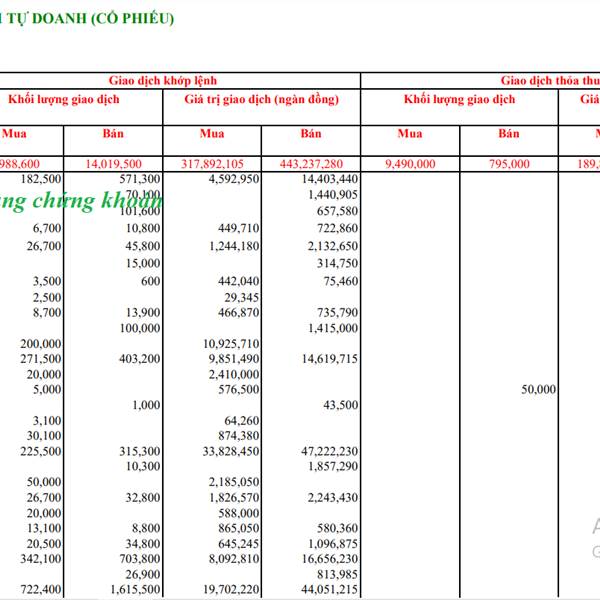Click cell 47,222,230

(330, 451)
